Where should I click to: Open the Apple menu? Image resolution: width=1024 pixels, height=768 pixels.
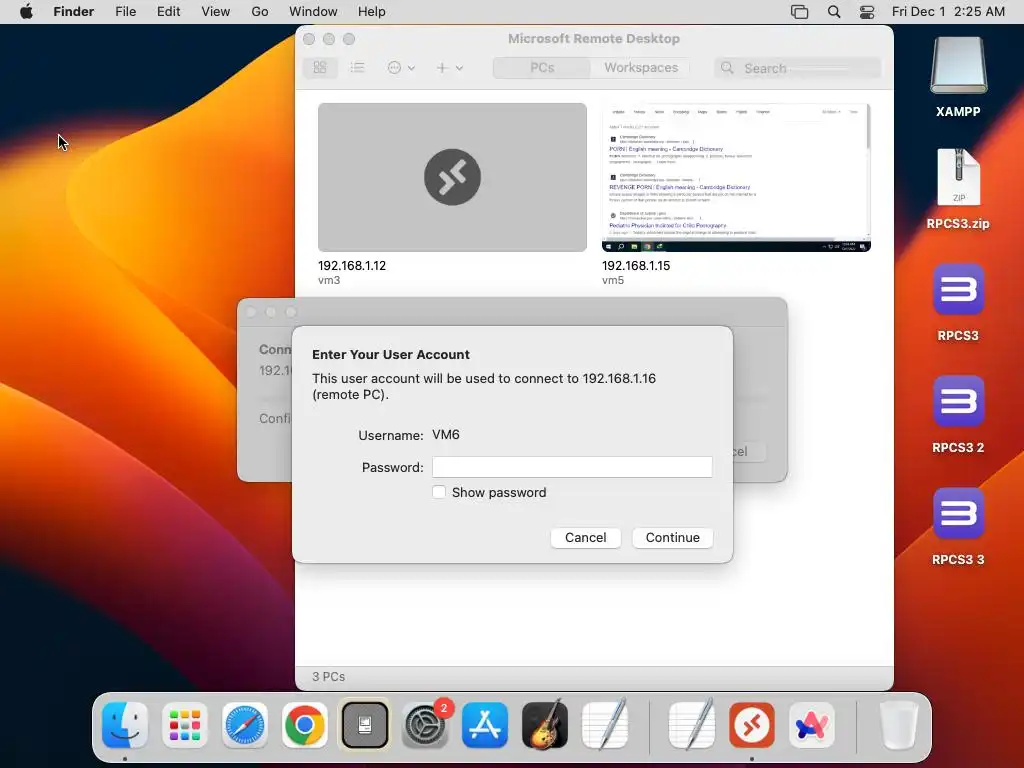tap(26, 12)
